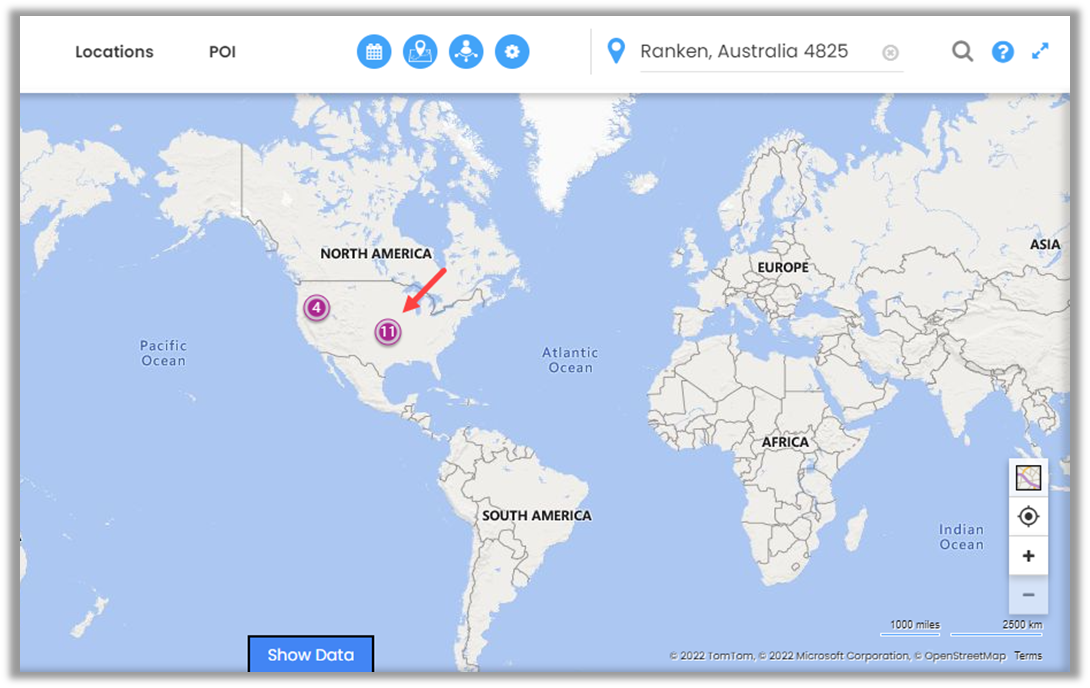Switch to the POI tab
Image resolution: width=1090 pixels, height=688 pixels.
tap(222, 52)
